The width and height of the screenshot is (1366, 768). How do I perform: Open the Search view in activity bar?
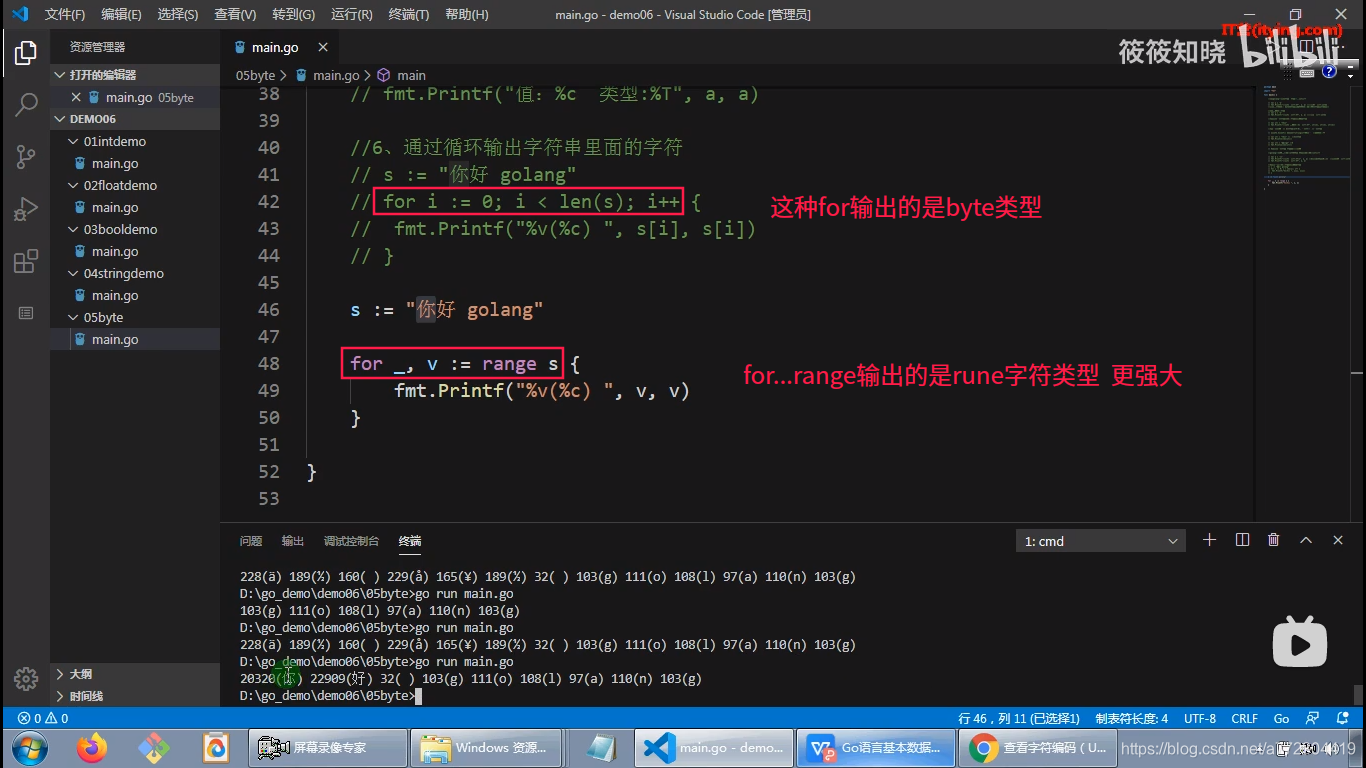coord(26,104)
